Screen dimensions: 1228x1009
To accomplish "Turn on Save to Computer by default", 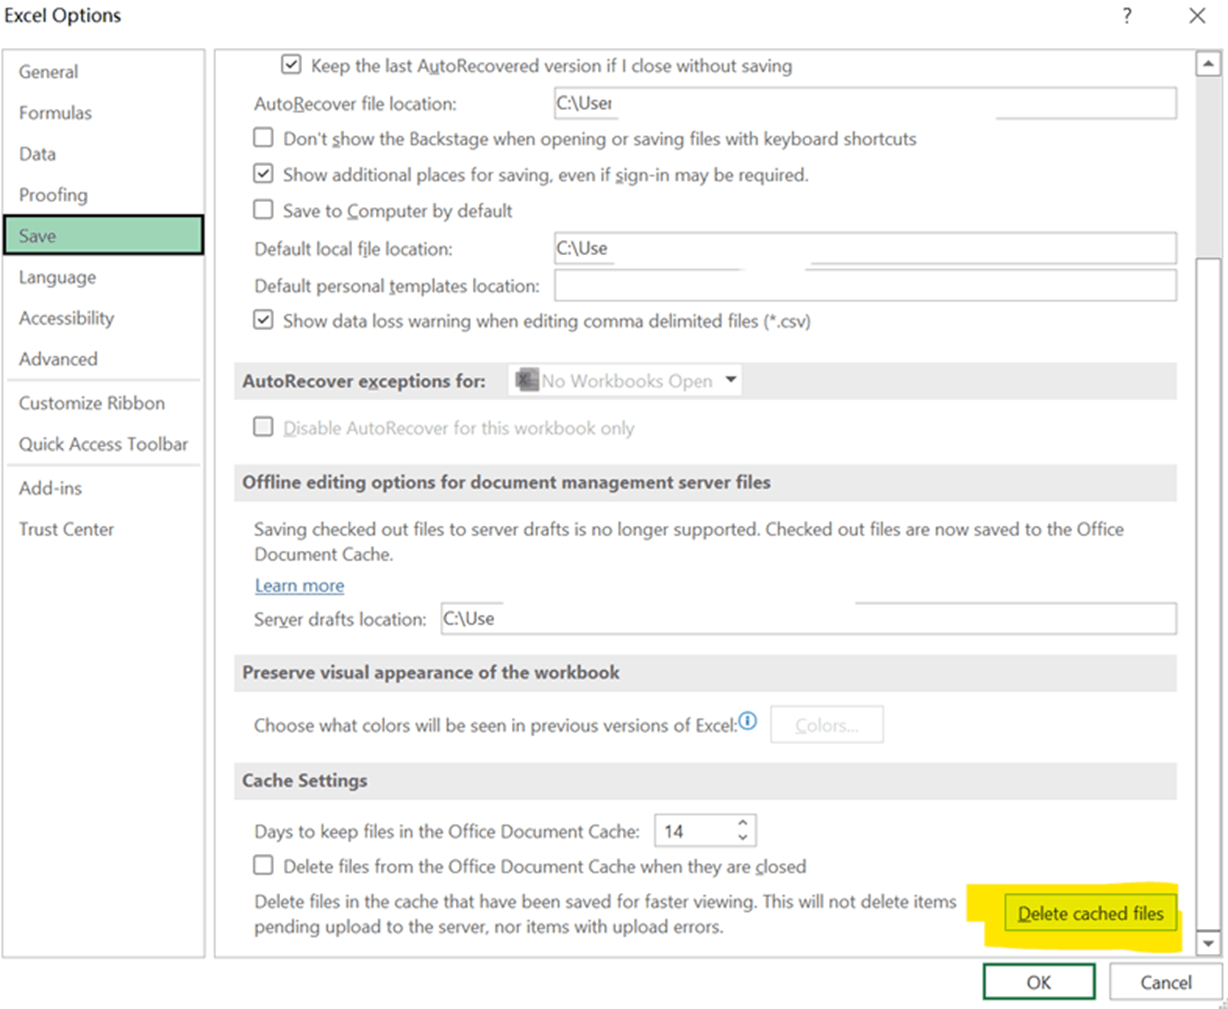I will pos(263,209).
